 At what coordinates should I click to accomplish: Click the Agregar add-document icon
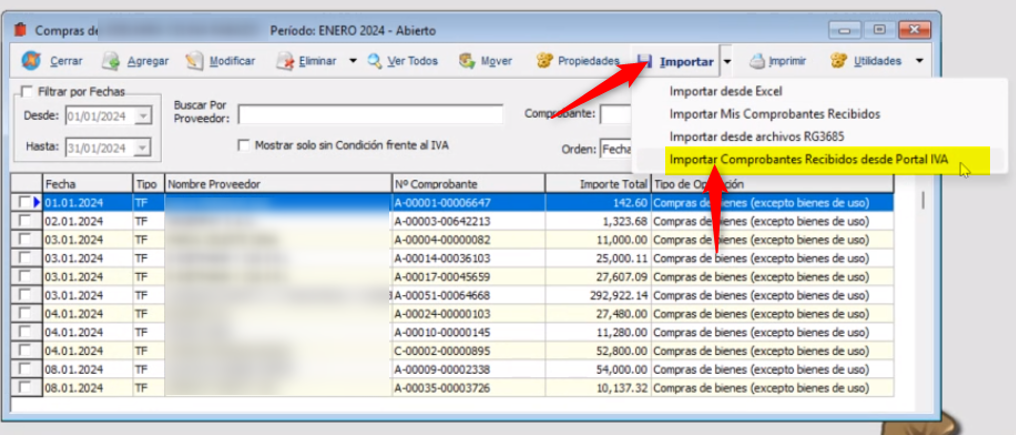111,61
